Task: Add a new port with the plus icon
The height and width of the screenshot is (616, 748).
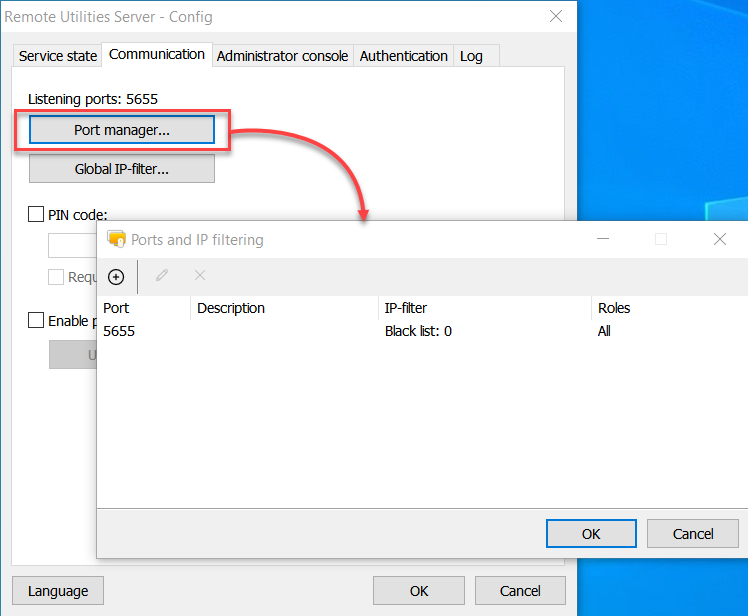Action: (x=116, y=277)
